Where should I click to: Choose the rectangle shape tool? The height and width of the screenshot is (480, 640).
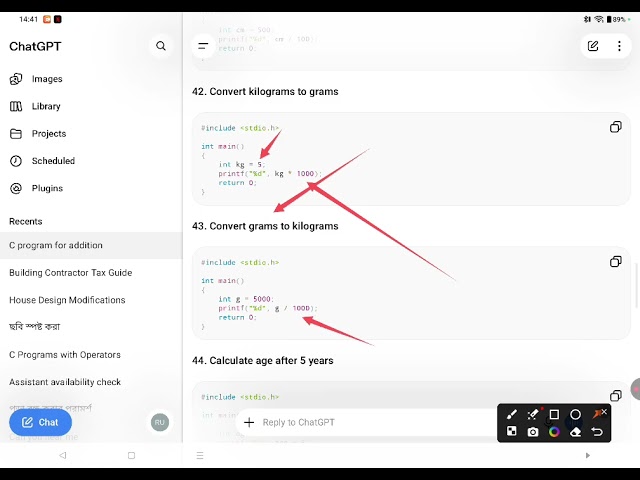pyautogui.click(x=554, y=415)
